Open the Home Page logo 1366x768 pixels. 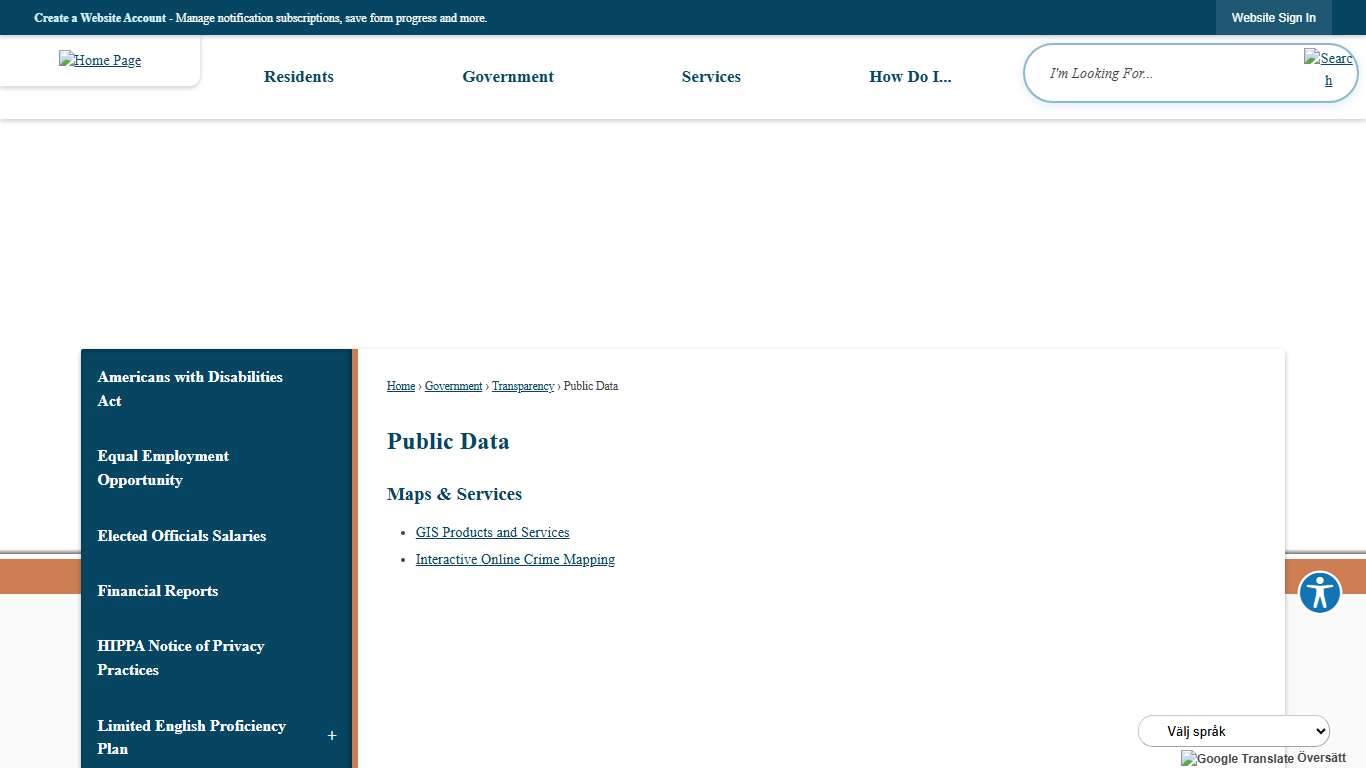(100, 60)
